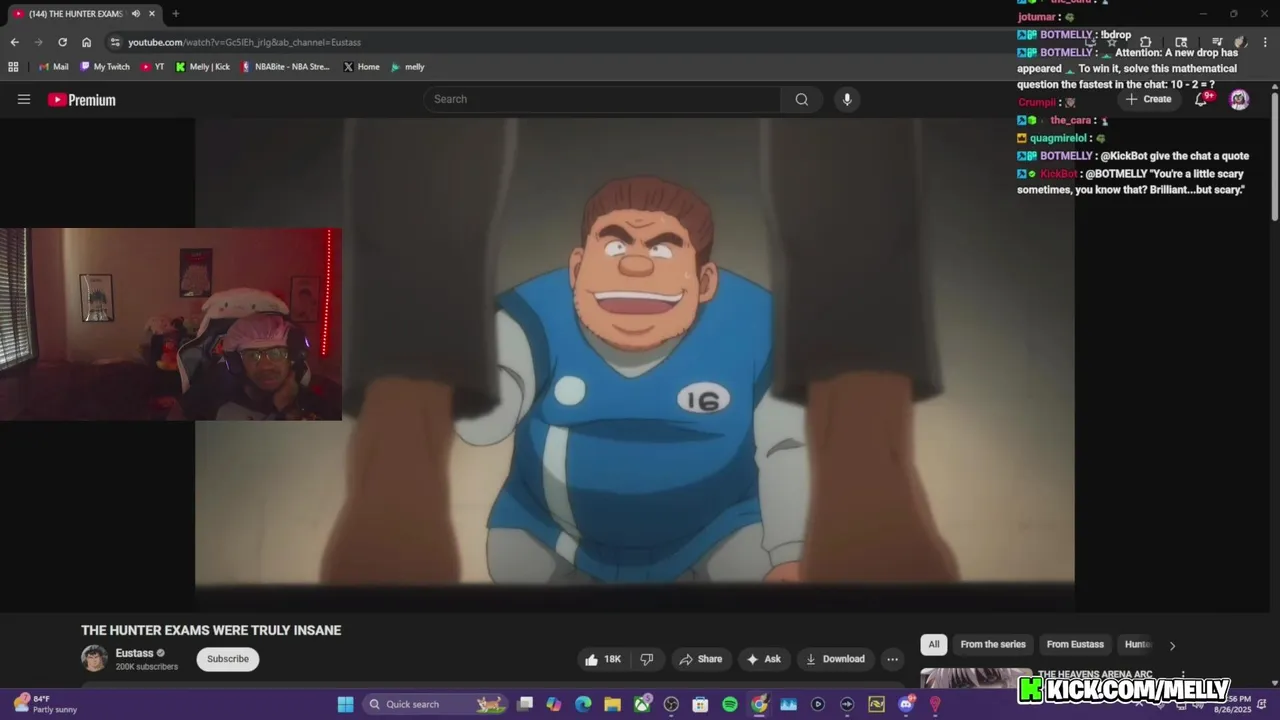
Task: Open Discord from taskbar
Action: [x=906, y=704]
